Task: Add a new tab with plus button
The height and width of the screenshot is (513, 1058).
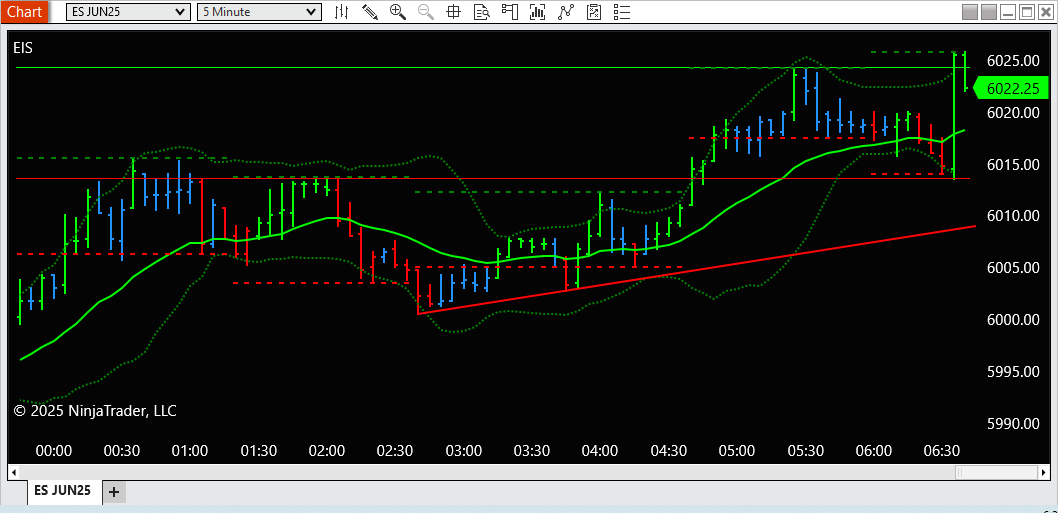Action: (x=113, y=491)
